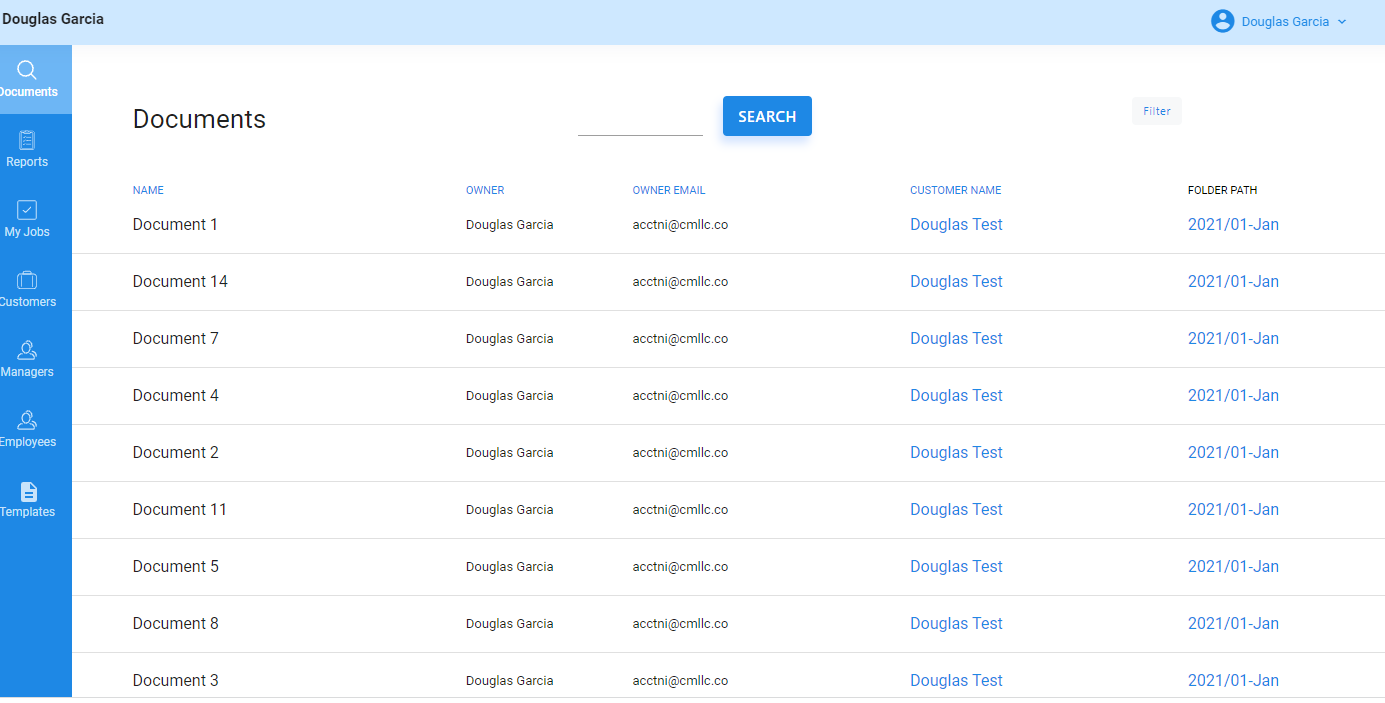Open 2021/01-Jan folder link for Document 14
The image size is (1385, 703).
[1233, 282]
